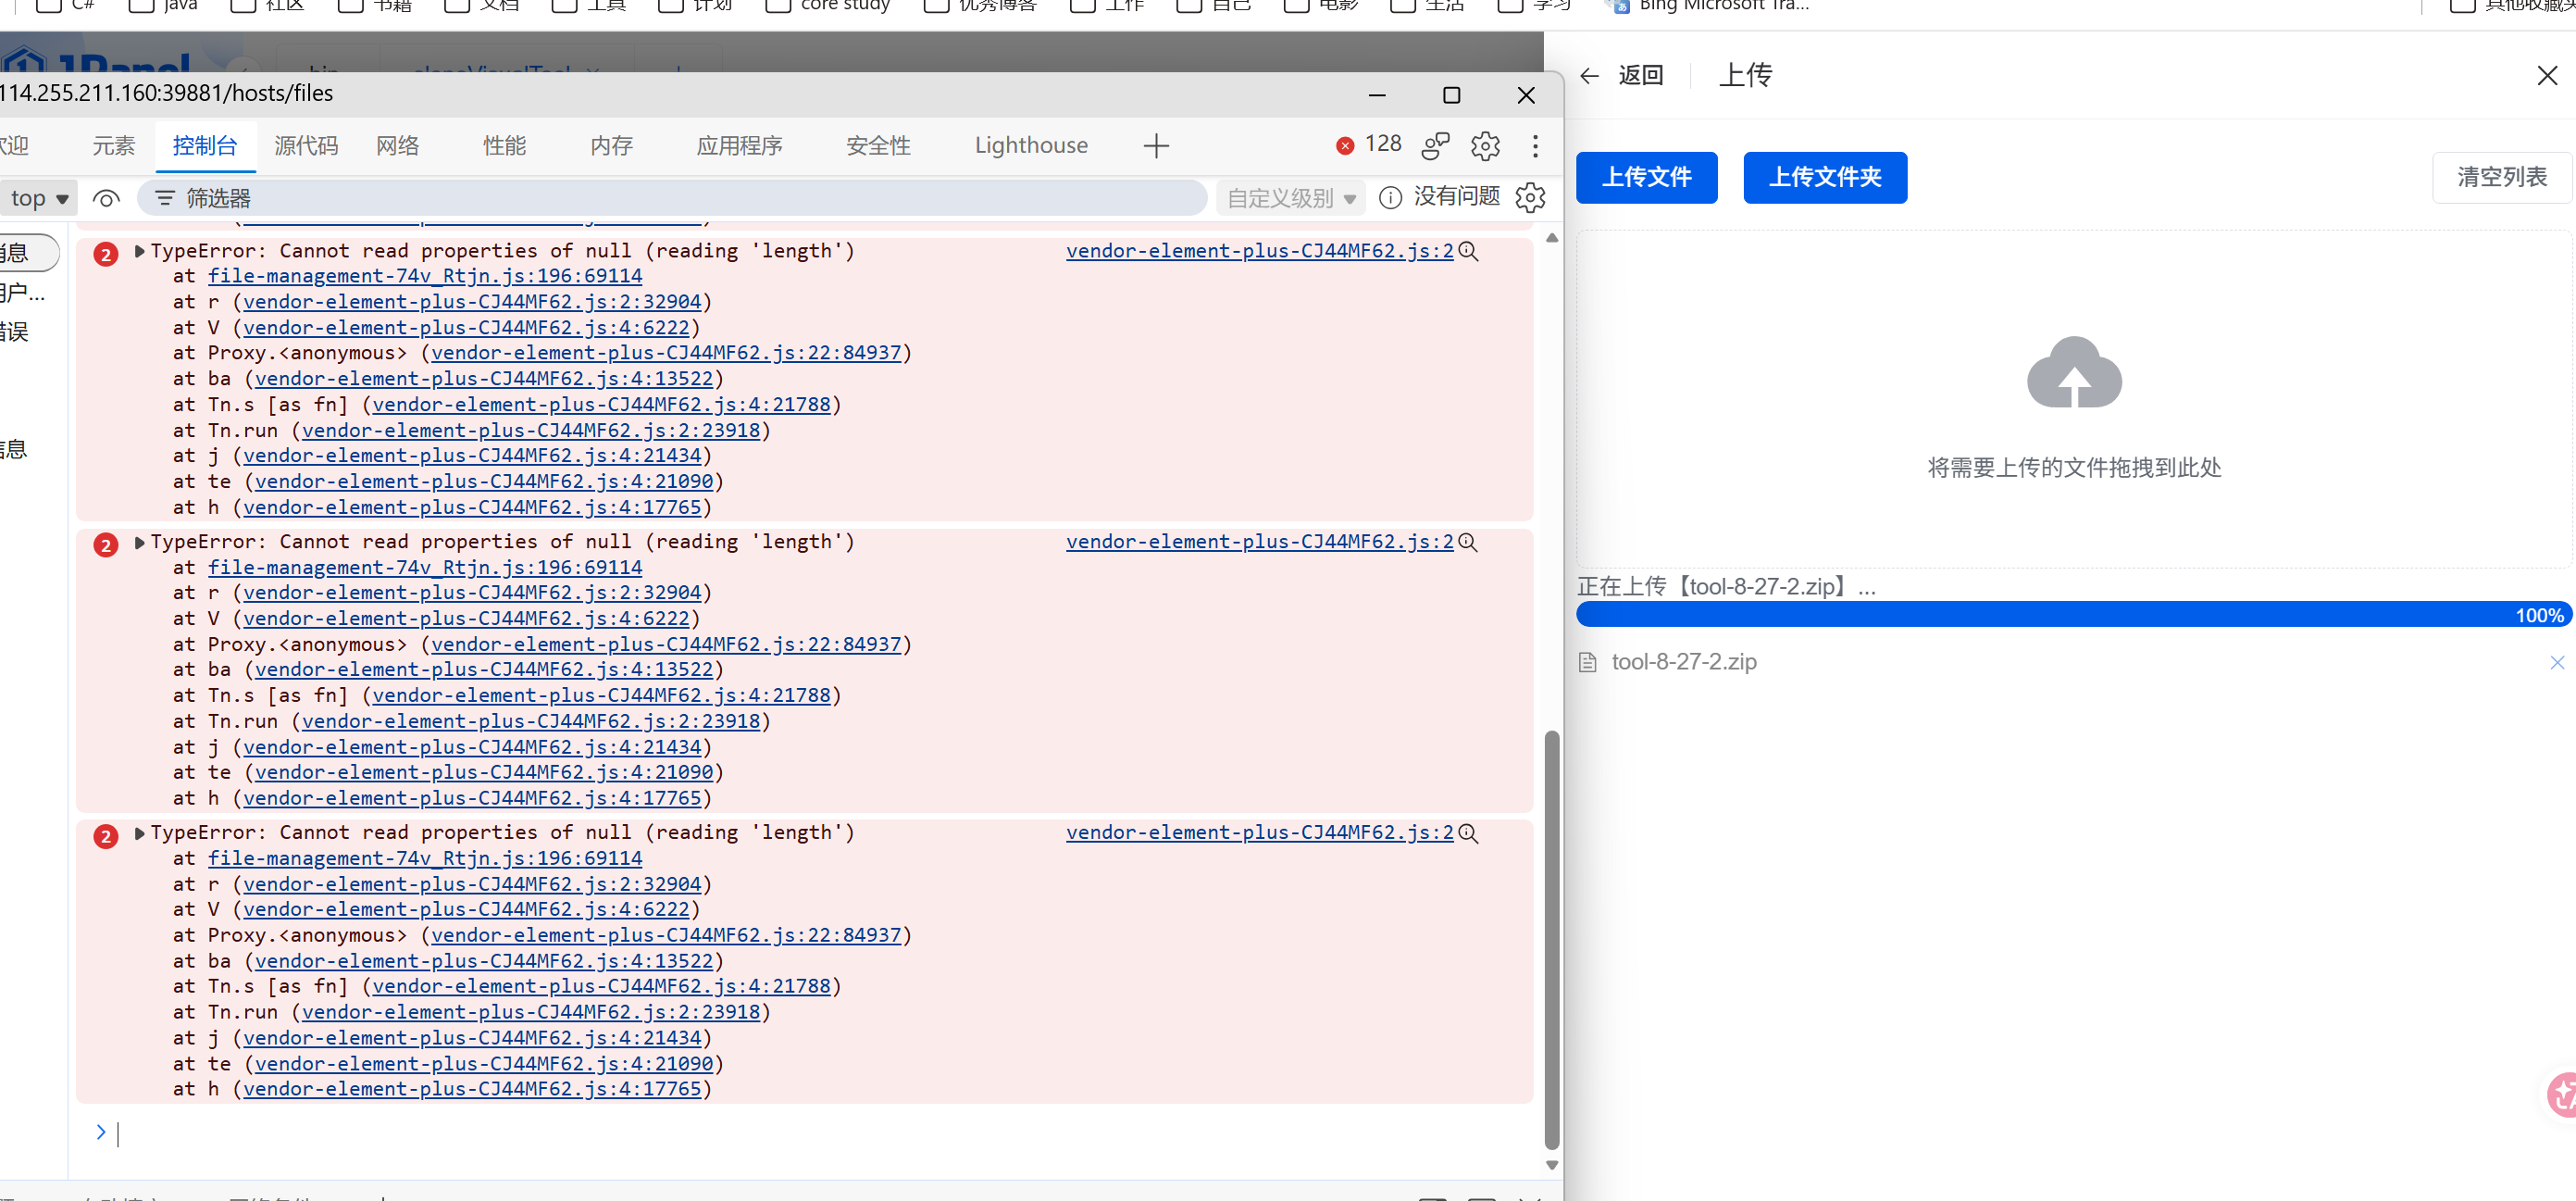The width and height of the screenshot is (2576, 1201).
Task: Add a new DevTools tab with plus icon
Action: coord(1156,146)
